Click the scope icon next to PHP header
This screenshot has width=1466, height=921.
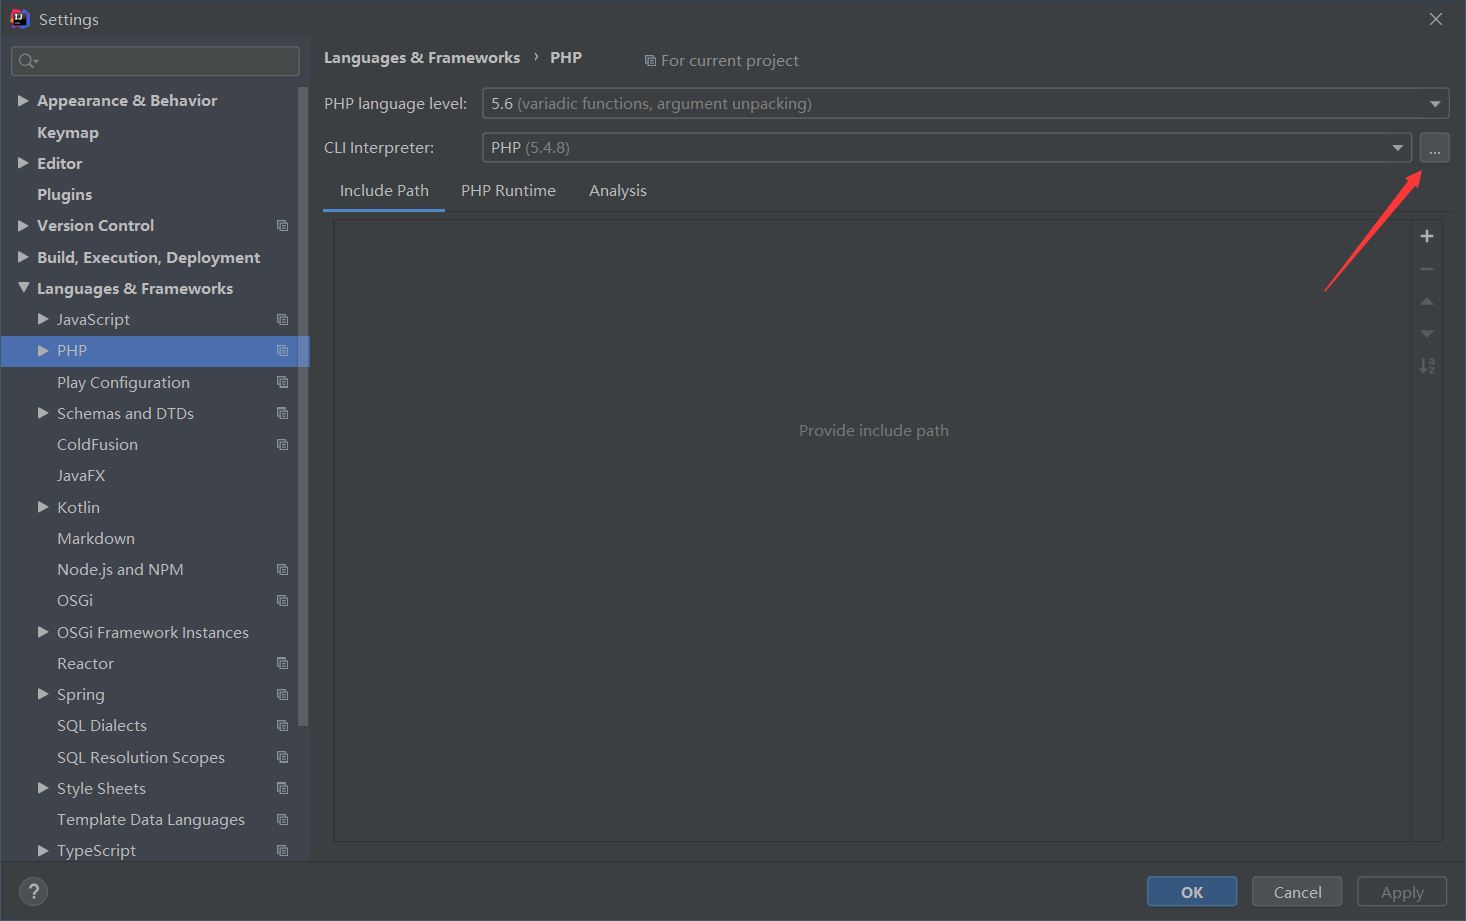(651, 60)
